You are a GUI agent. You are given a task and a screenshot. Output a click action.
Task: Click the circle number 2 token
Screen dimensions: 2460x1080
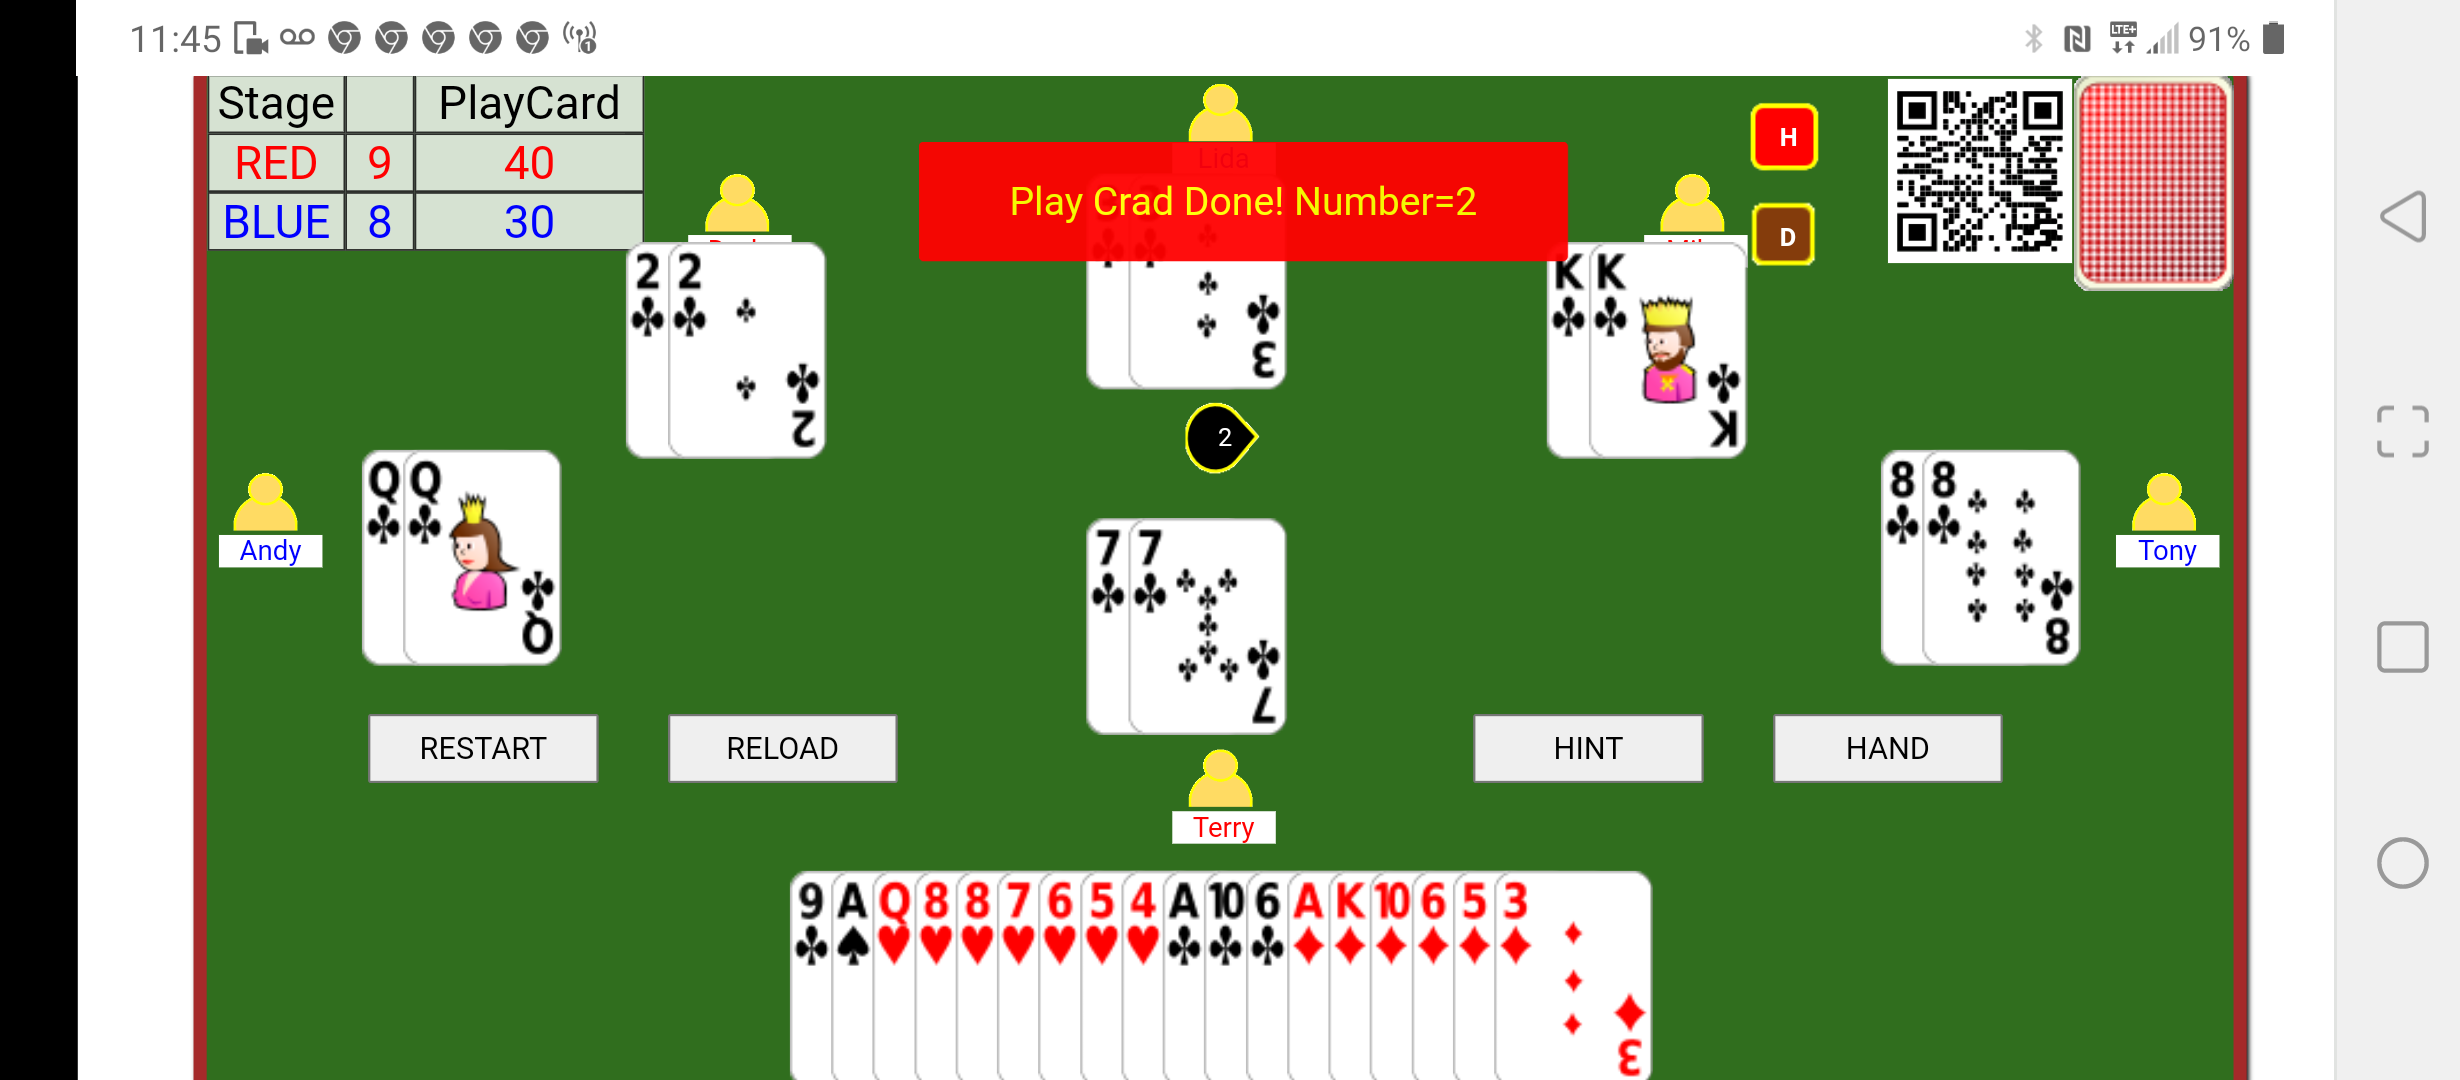point(1222,436)
